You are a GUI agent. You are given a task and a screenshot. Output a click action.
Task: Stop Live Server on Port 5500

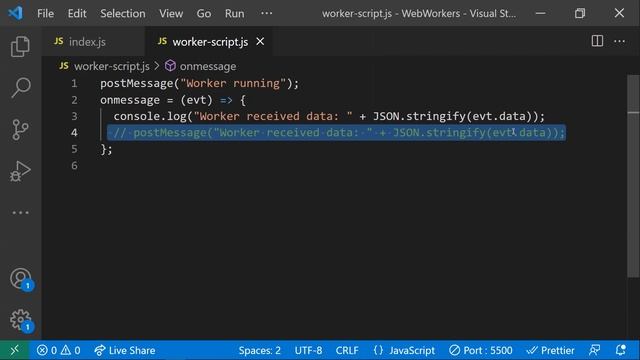(x=480, y=350)
